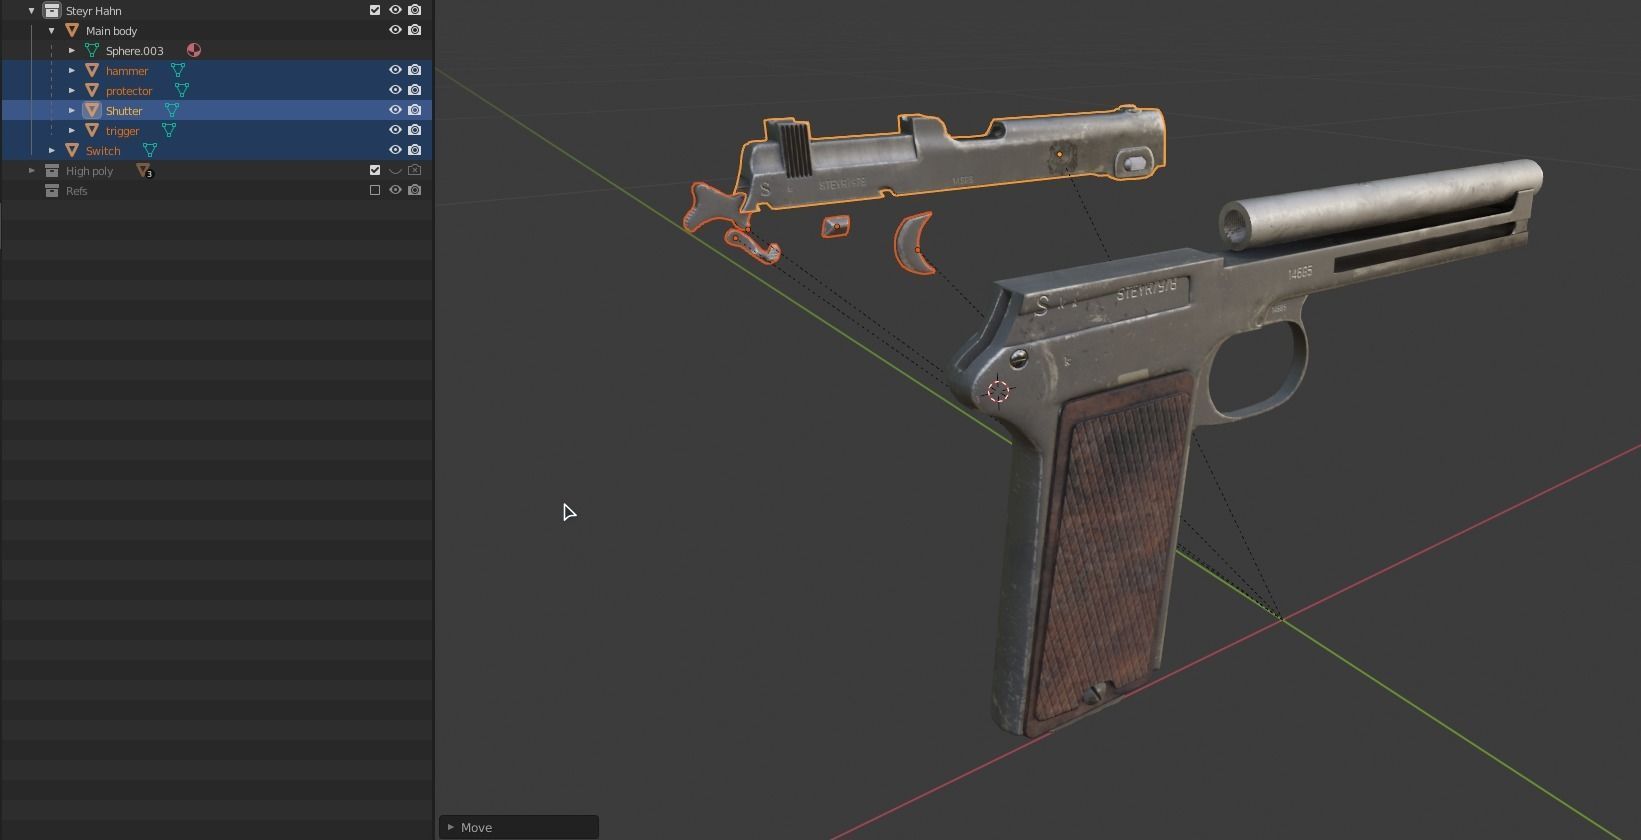Click the Switch mesh data icon
The height and width of the screenshot is (840, 1641).
tap(149, 150)
